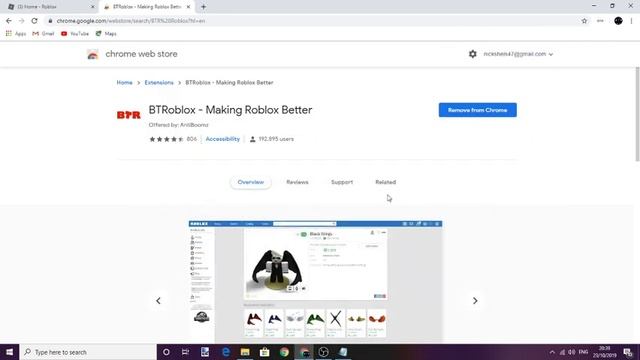Viewport: 640px width, 360px height.
Task: Click the page vertical scrollbar
Action: pos(637,114)
